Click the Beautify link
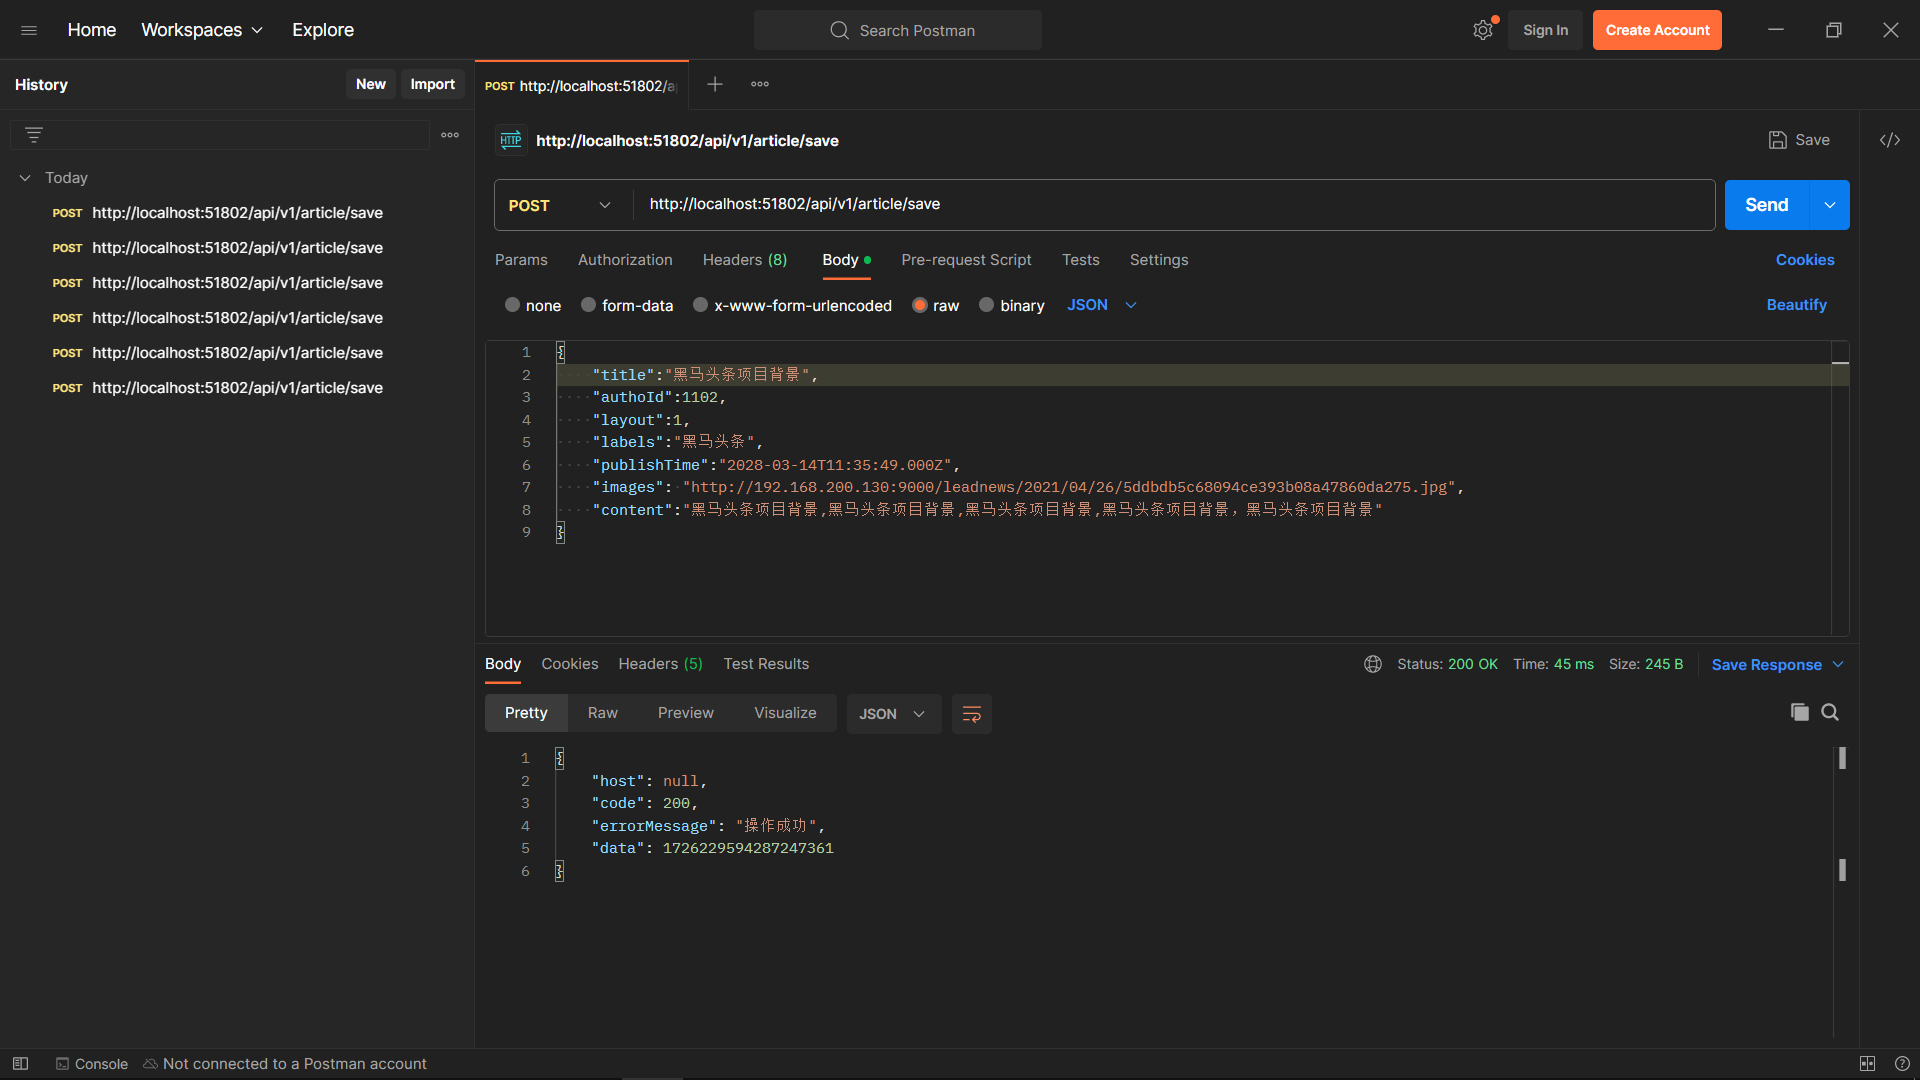This screenshot has width=1920, height=1080. coord(1796,305)
